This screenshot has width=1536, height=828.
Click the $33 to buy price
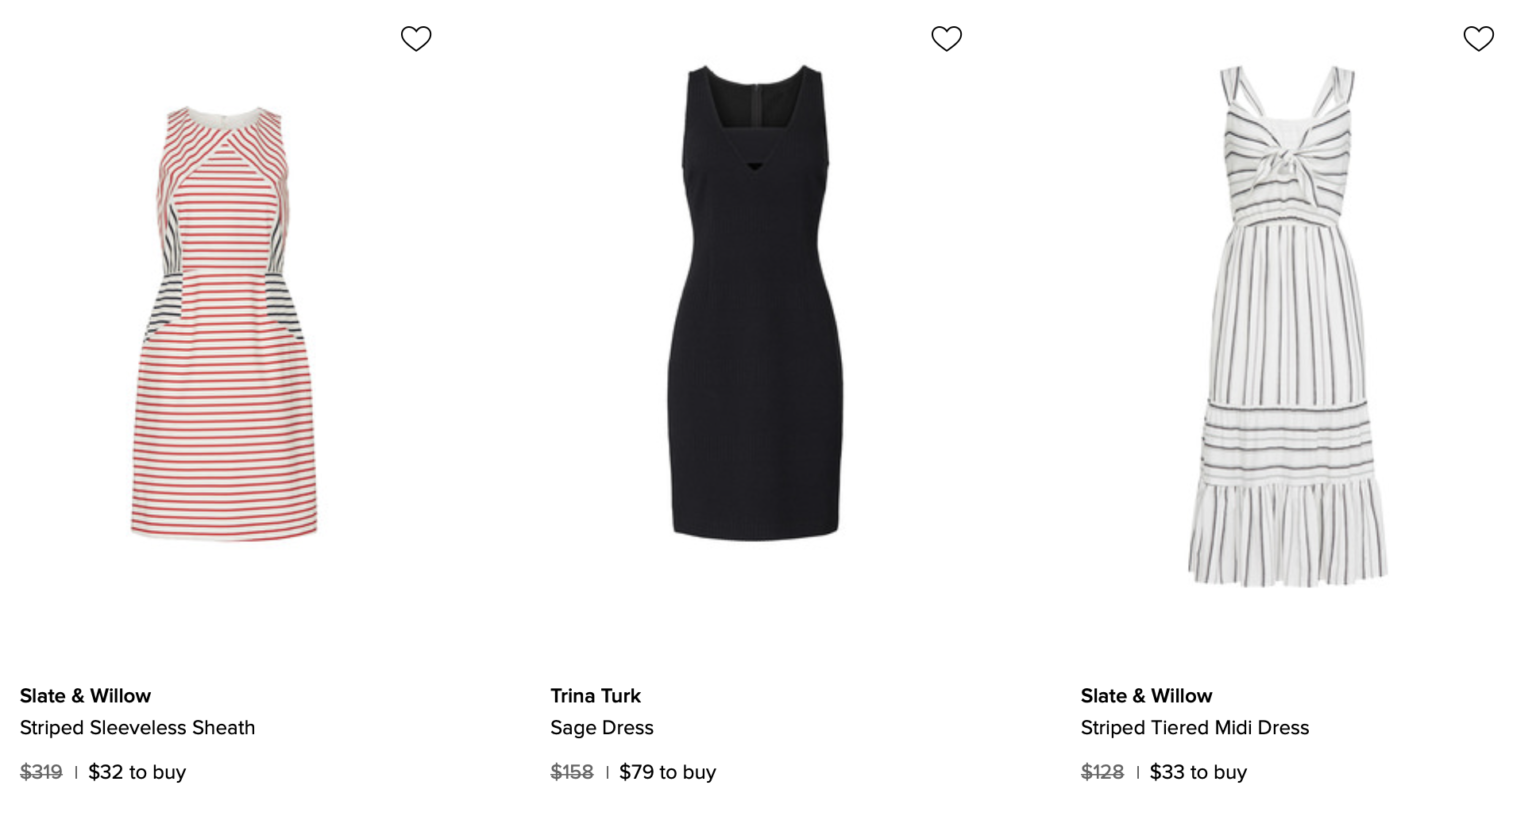(x=1197, y=772)
